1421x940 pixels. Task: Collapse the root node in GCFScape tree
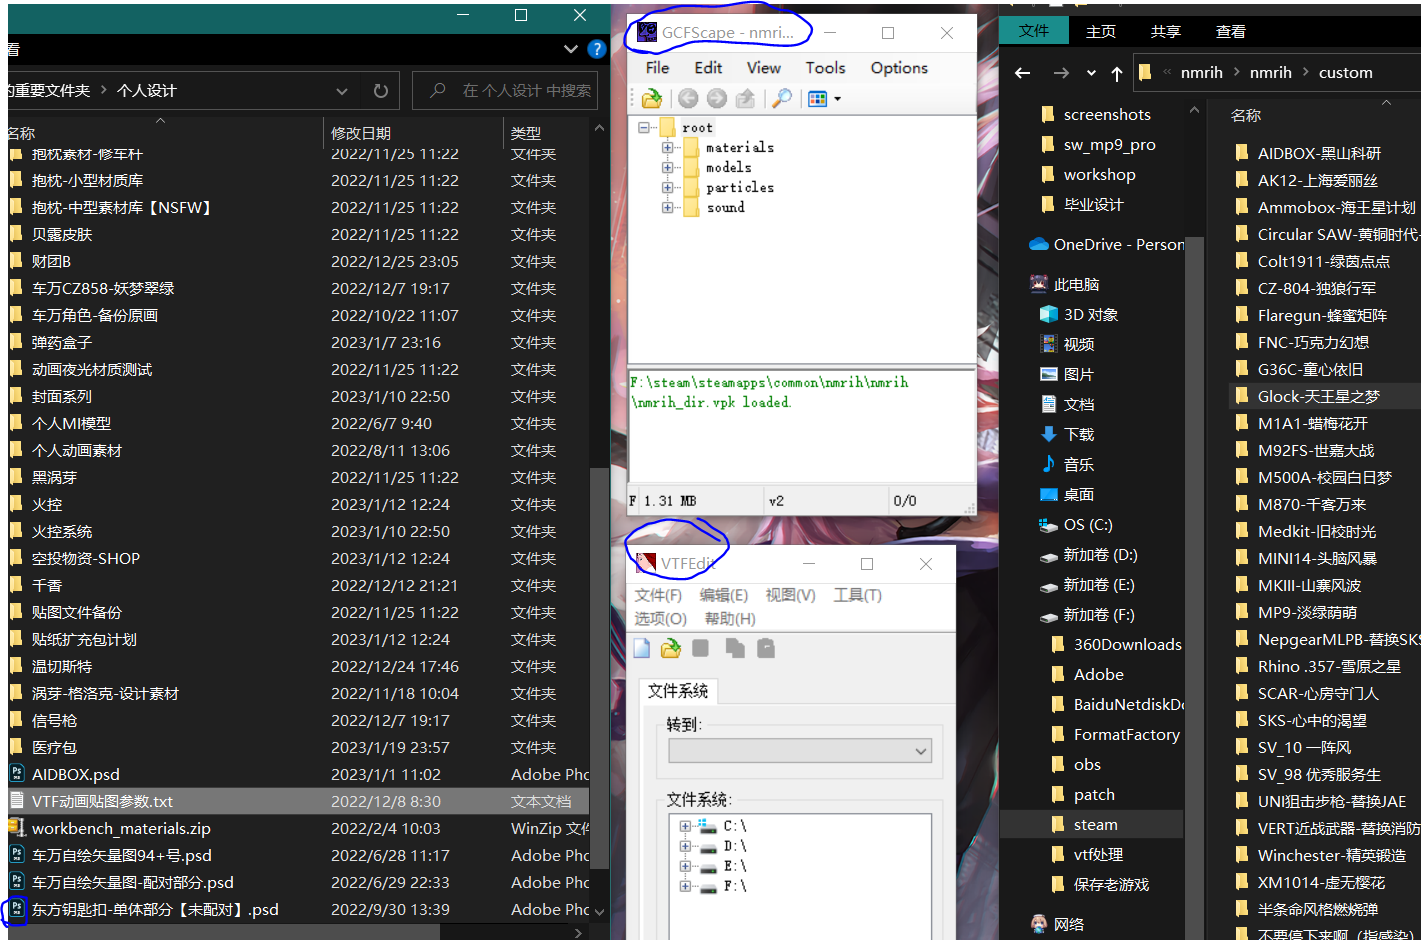tap(645, 127)
